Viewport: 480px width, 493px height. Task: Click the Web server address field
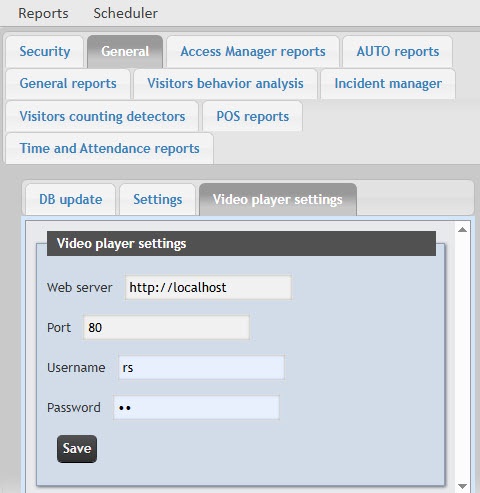[208, 287]
